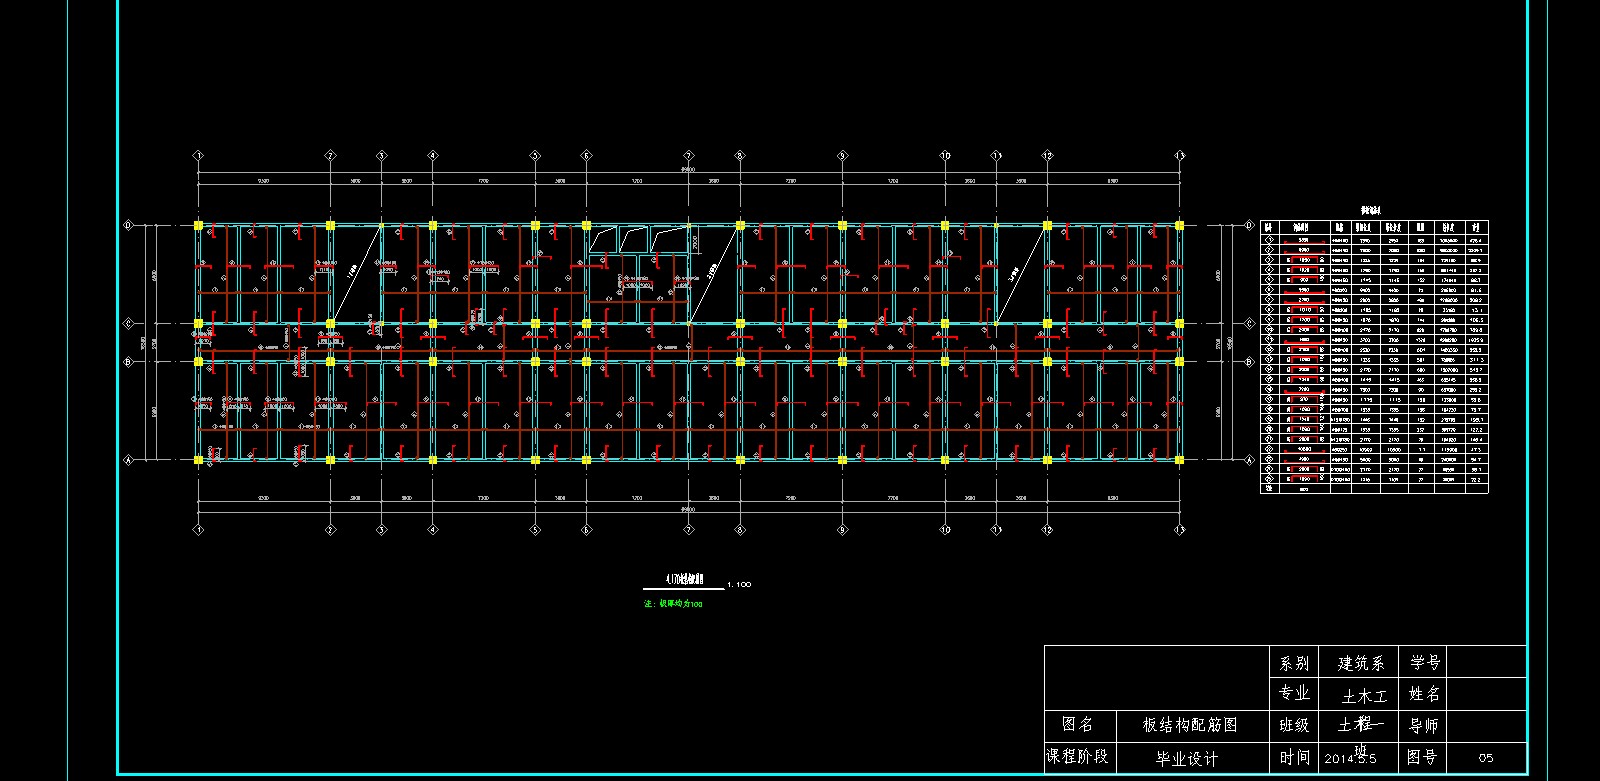Viewport: 1600px width, 781px height.
Task: Click axis bubble 9 in bottom row
Action: pyautogui.click(x=842, y=530)
